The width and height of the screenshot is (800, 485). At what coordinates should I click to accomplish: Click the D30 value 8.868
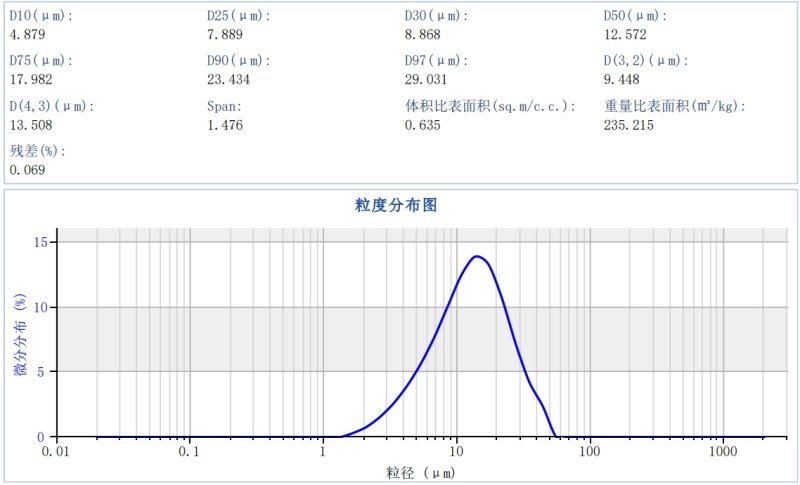[x=423, y=35]
